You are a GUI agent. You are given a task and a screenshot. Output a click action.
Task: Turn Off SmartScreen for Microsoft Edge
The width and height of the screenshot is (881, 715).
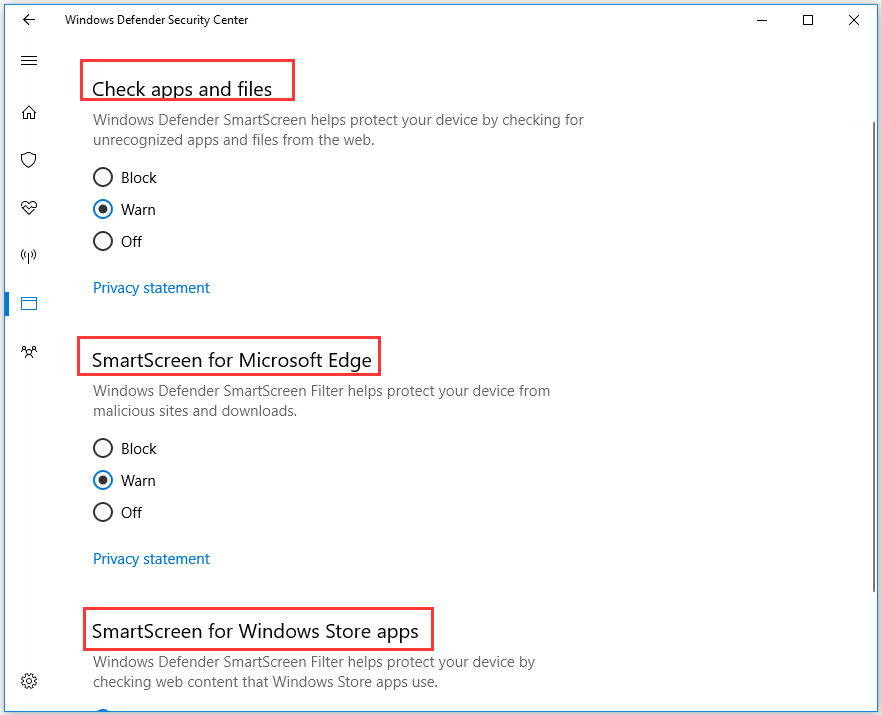pyautogui.click(x=103, y=512)
